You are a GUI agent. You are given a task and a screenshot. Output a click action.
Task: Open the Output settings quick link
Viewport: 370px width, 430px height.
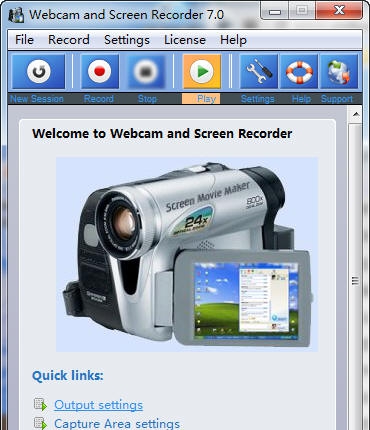(98, 405)
